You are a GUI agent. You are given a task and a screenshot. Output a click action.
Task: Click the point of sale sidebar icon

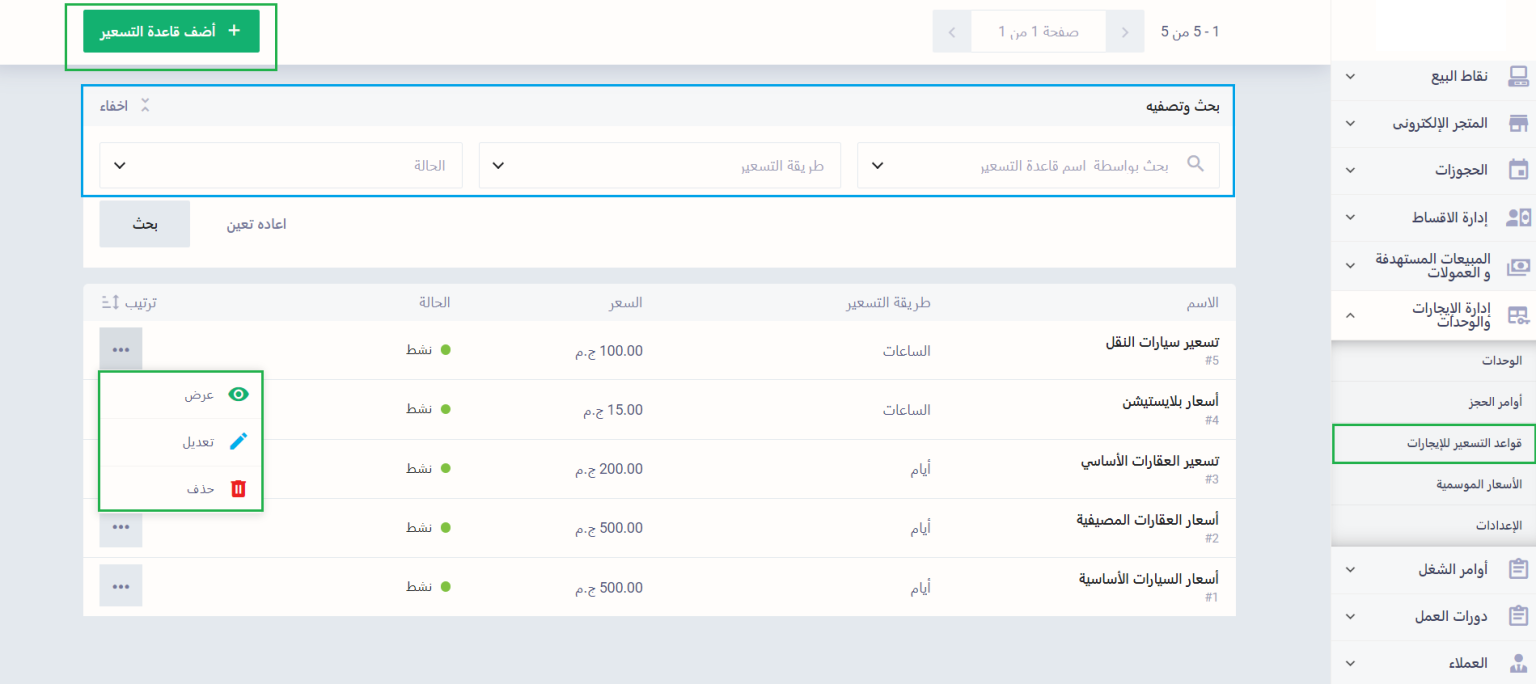click(x=1518, y=77)
